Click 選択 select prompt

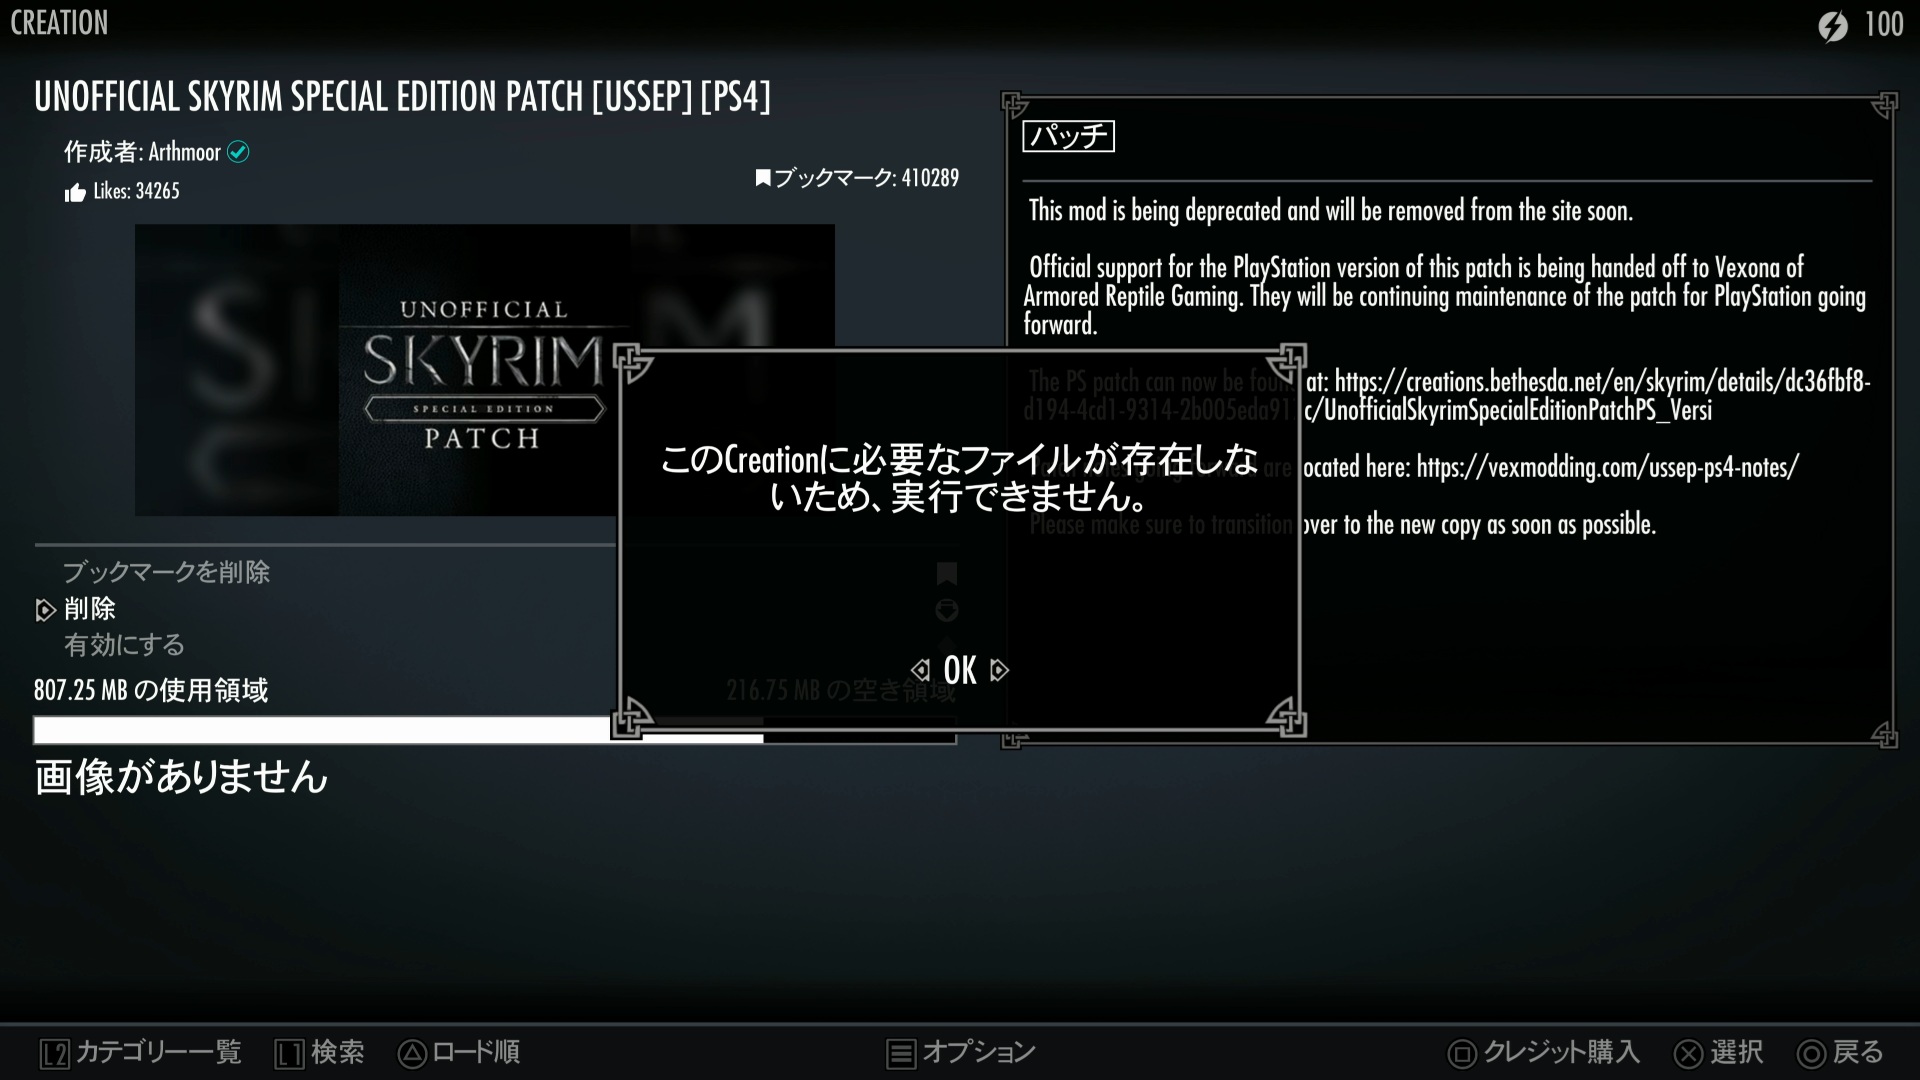pyautogui.click(x=1736, y=1052)
